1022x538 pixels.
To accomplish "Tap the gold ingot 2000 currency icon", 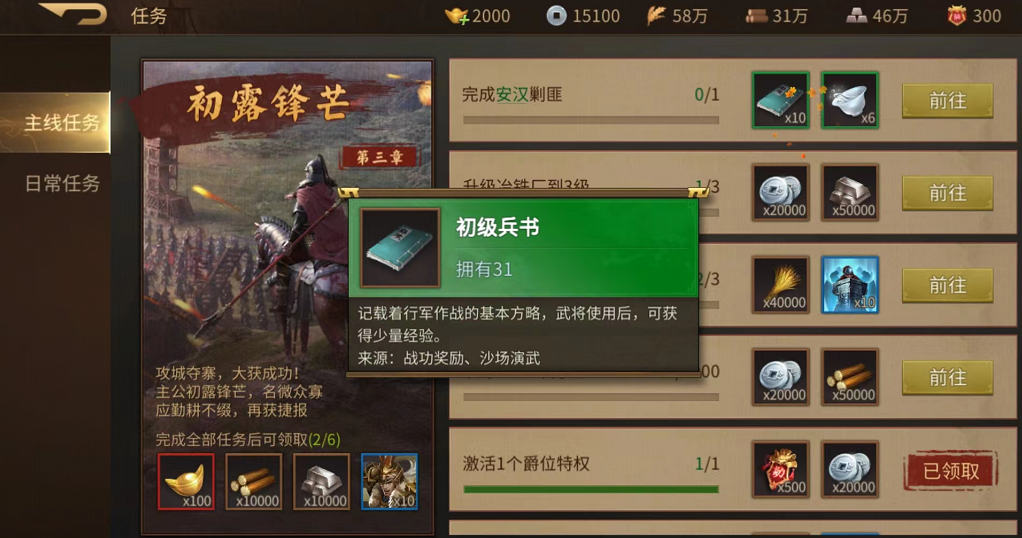I will (456, 16).
